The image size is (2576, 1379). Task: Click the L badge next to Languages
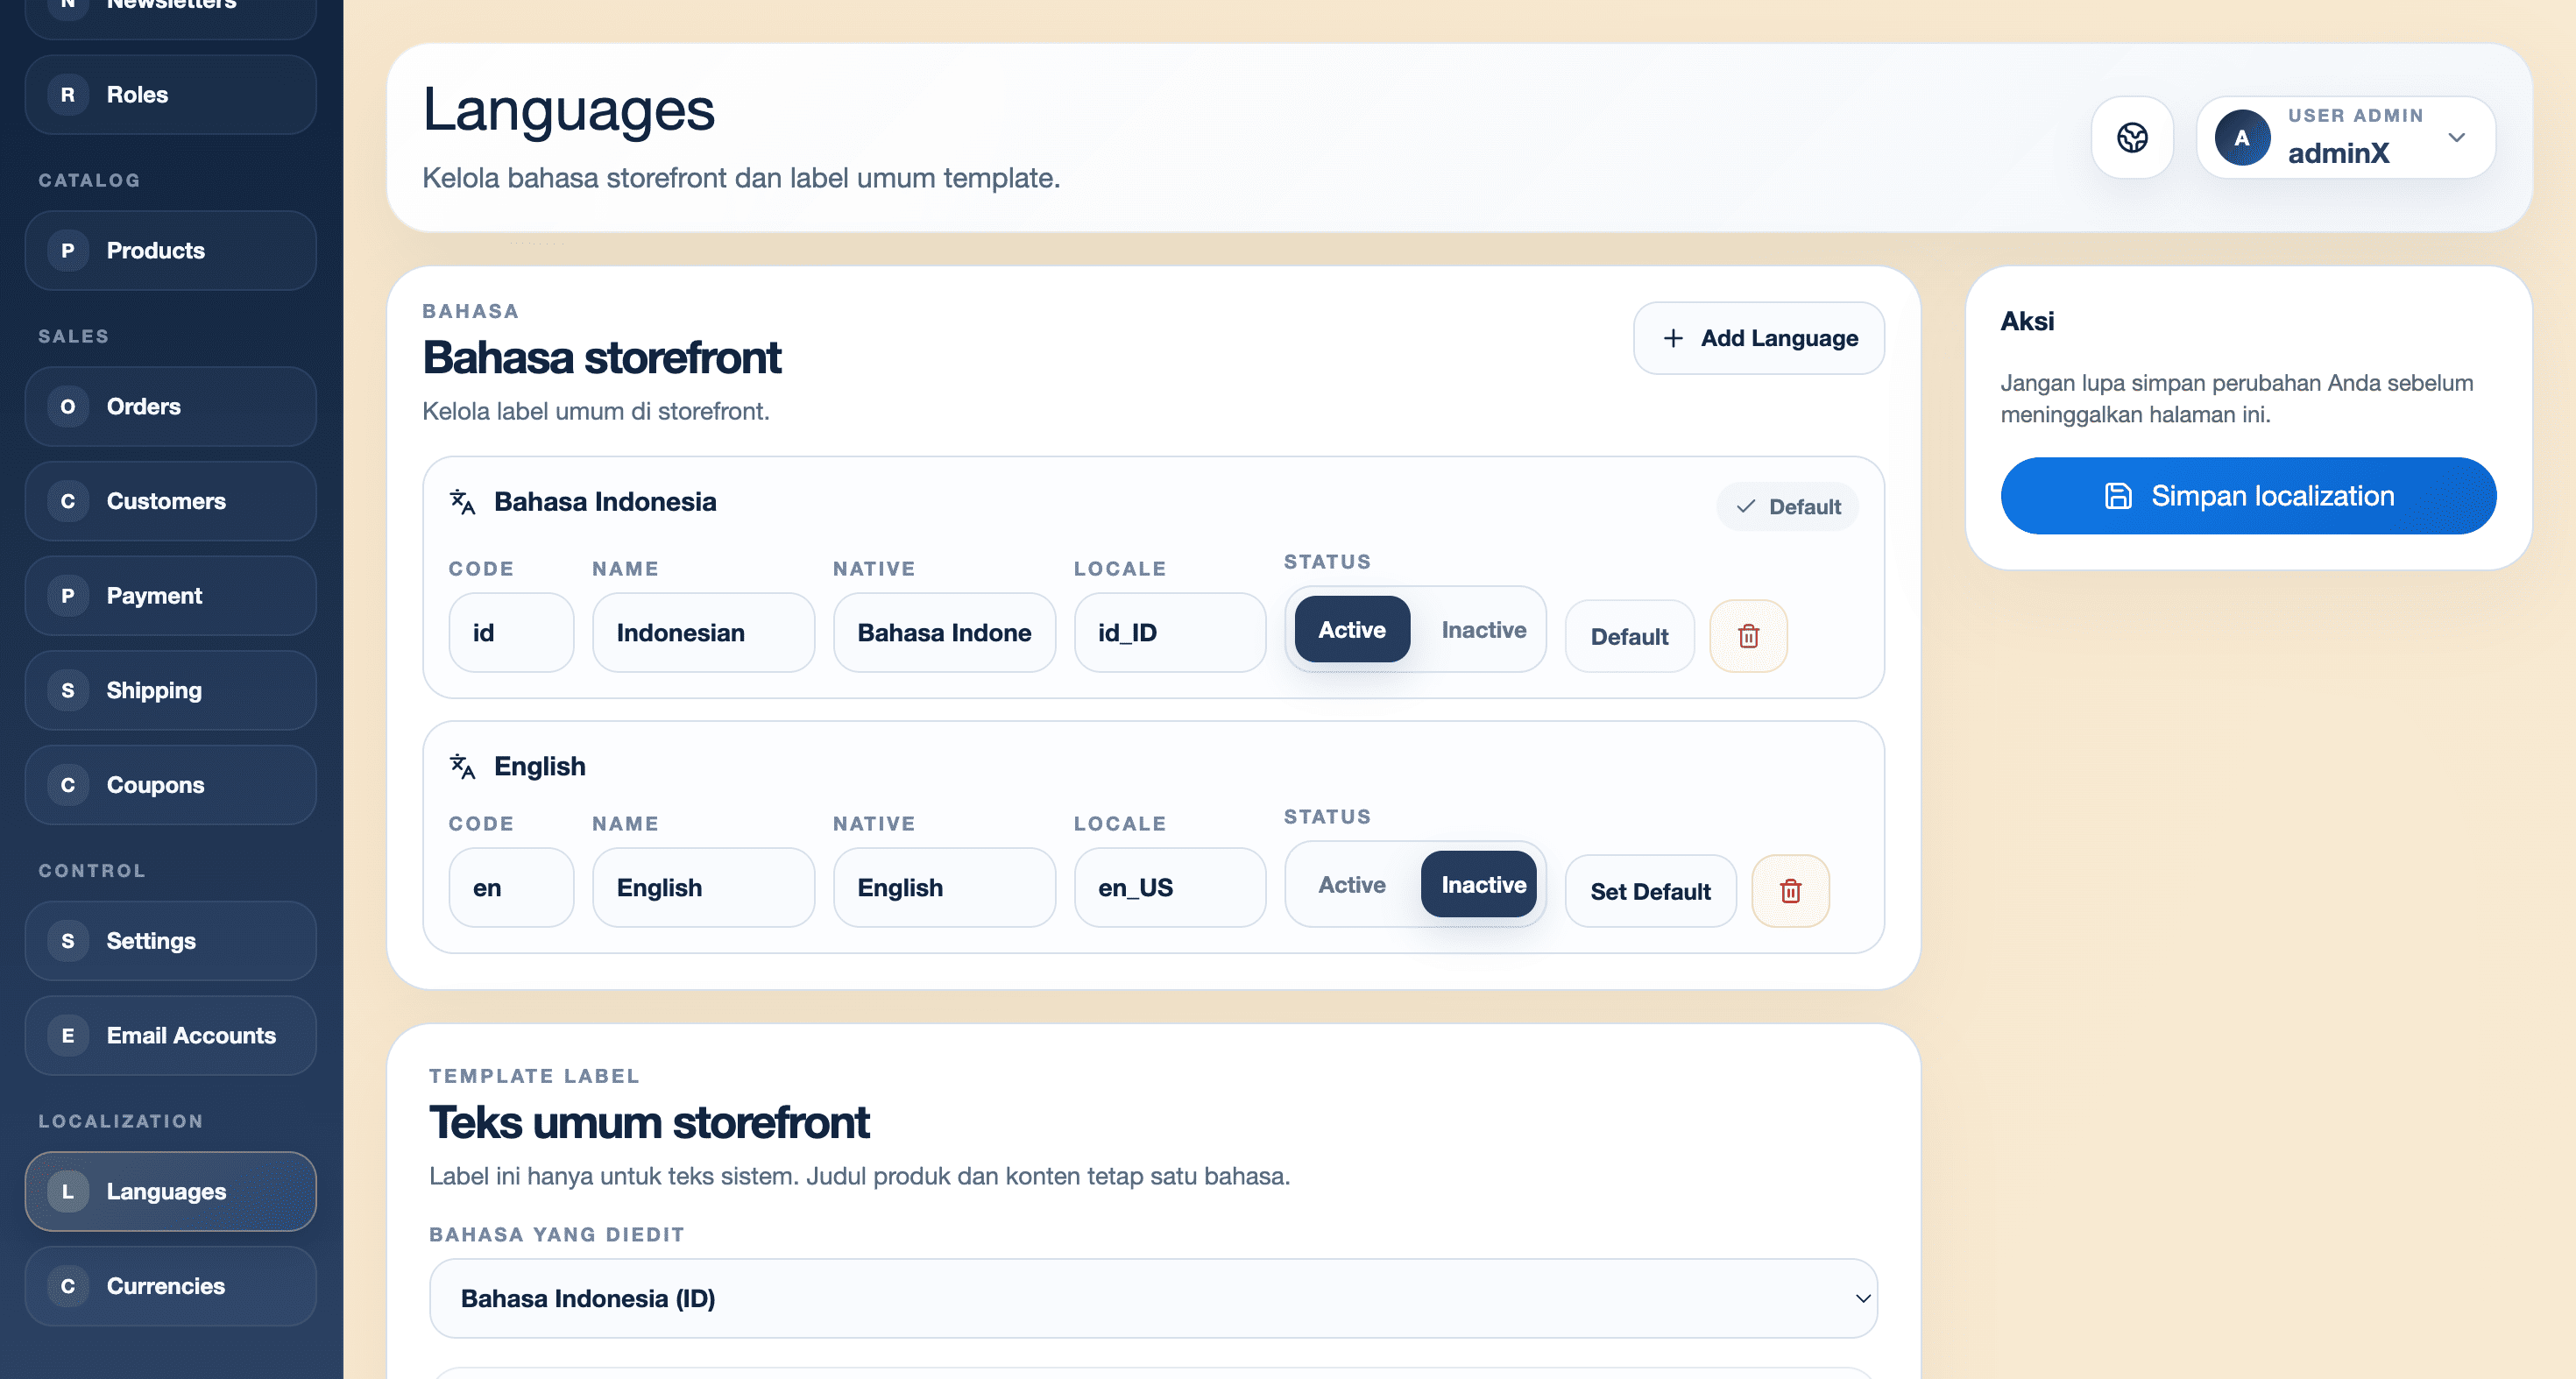[x=68, y=1192]
